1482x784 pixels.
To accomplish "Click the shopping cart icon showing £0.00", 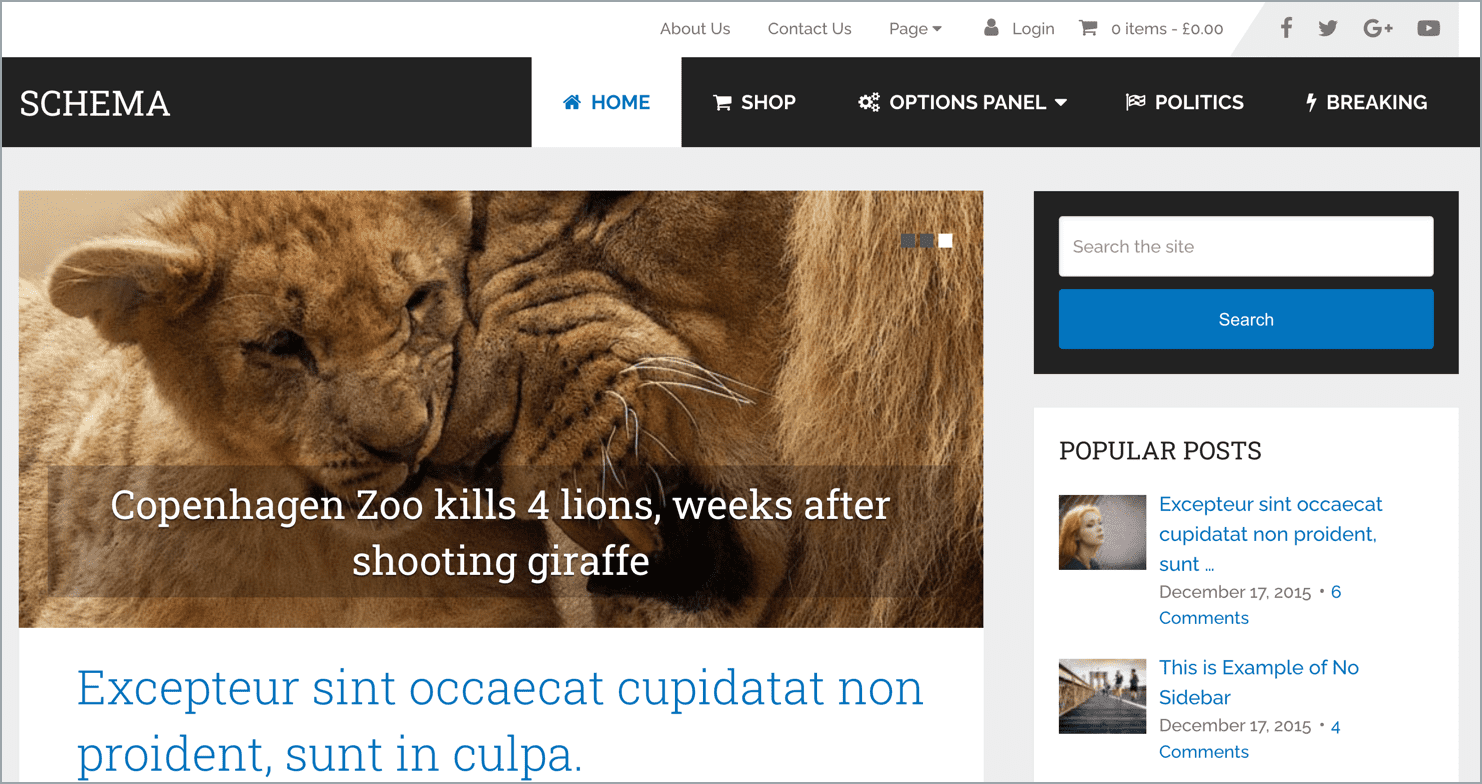I will (x=1088, y=28).
